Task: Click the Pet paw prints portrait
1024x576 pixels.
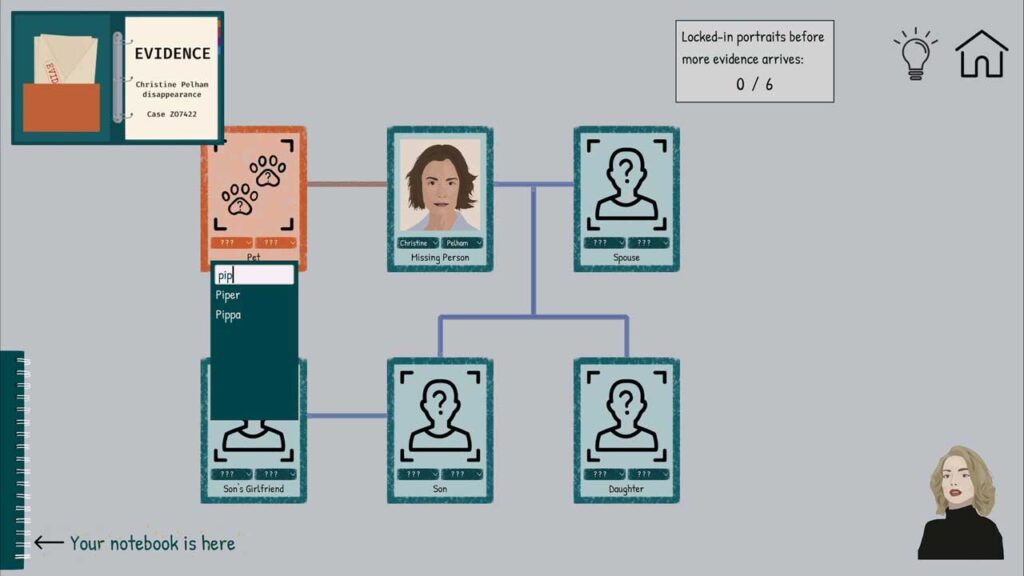Action: point(253,183)
